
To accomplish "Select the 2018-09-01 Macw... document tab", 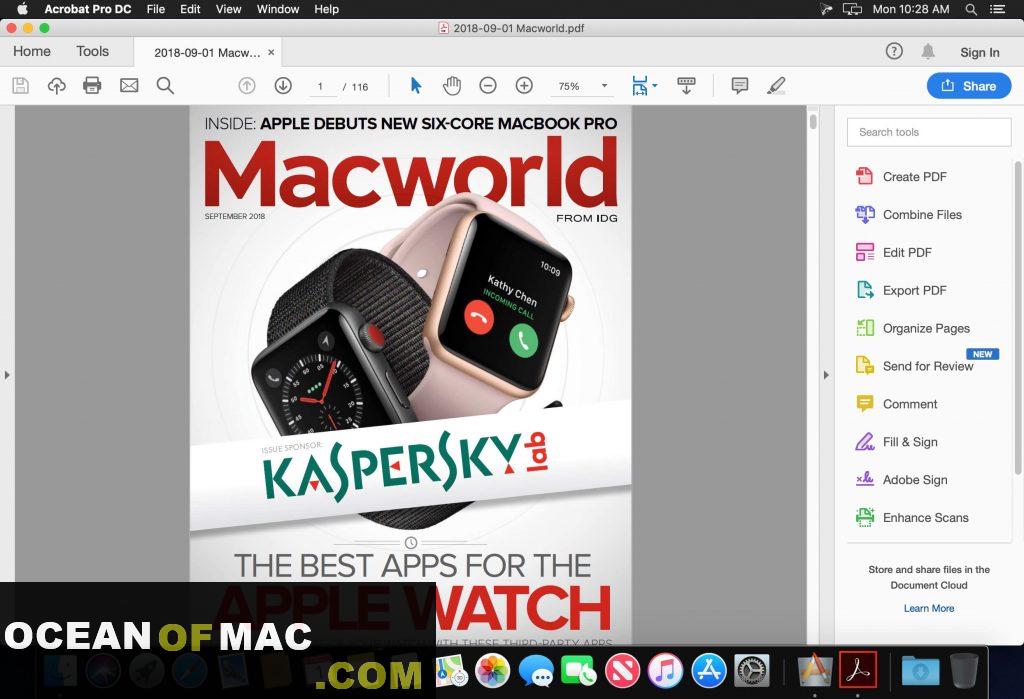I will click(206, 52).
